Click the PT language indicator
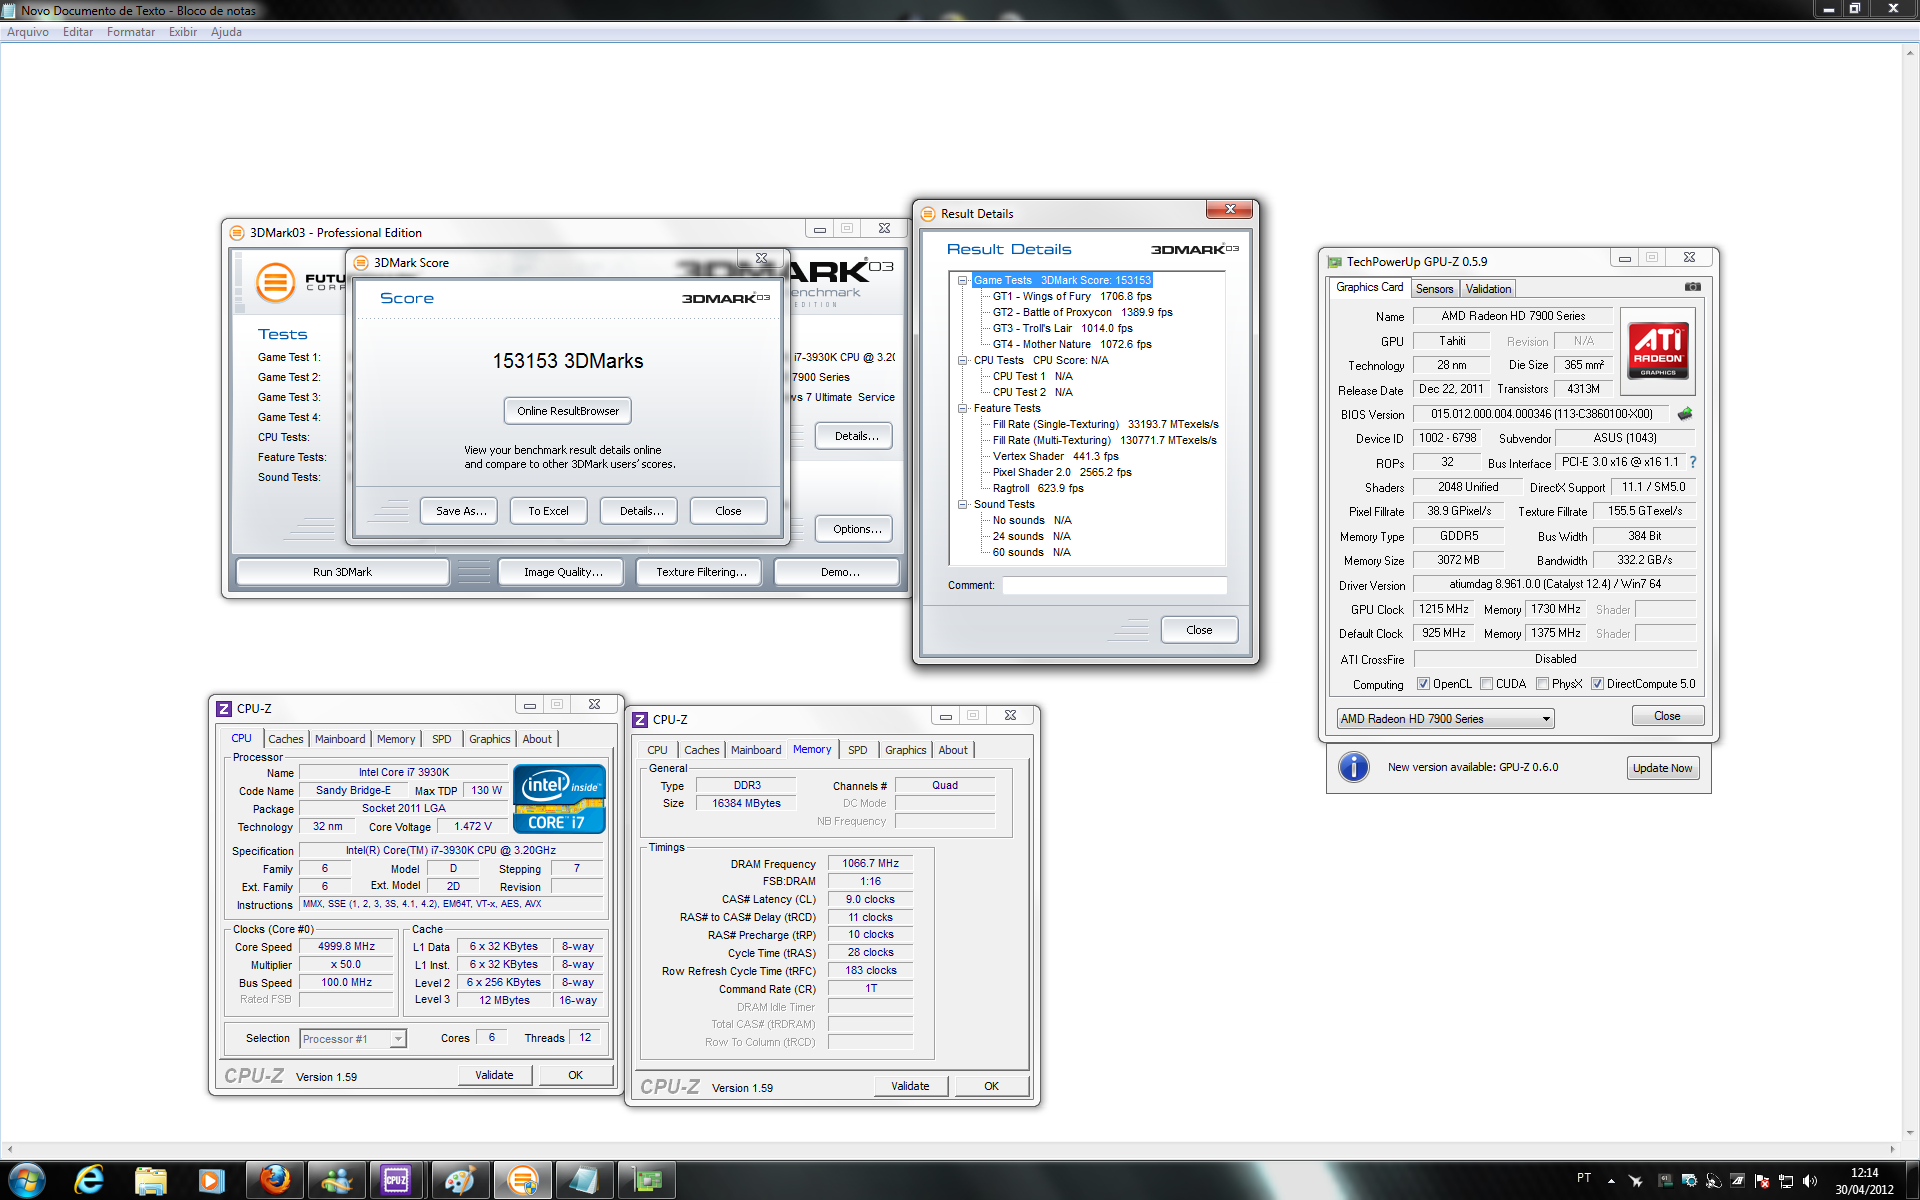 [x=1584, y=1178]
